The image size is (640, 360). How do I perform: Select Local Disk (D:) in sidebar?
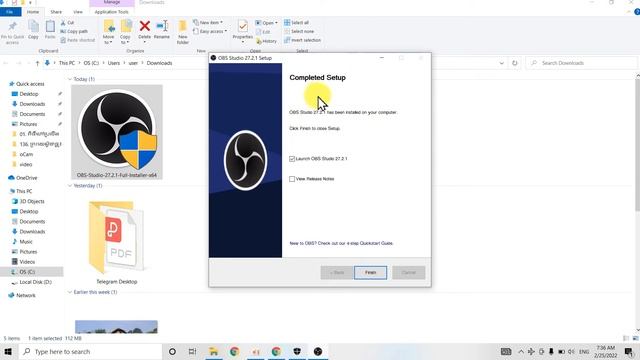tap(35, 282)
